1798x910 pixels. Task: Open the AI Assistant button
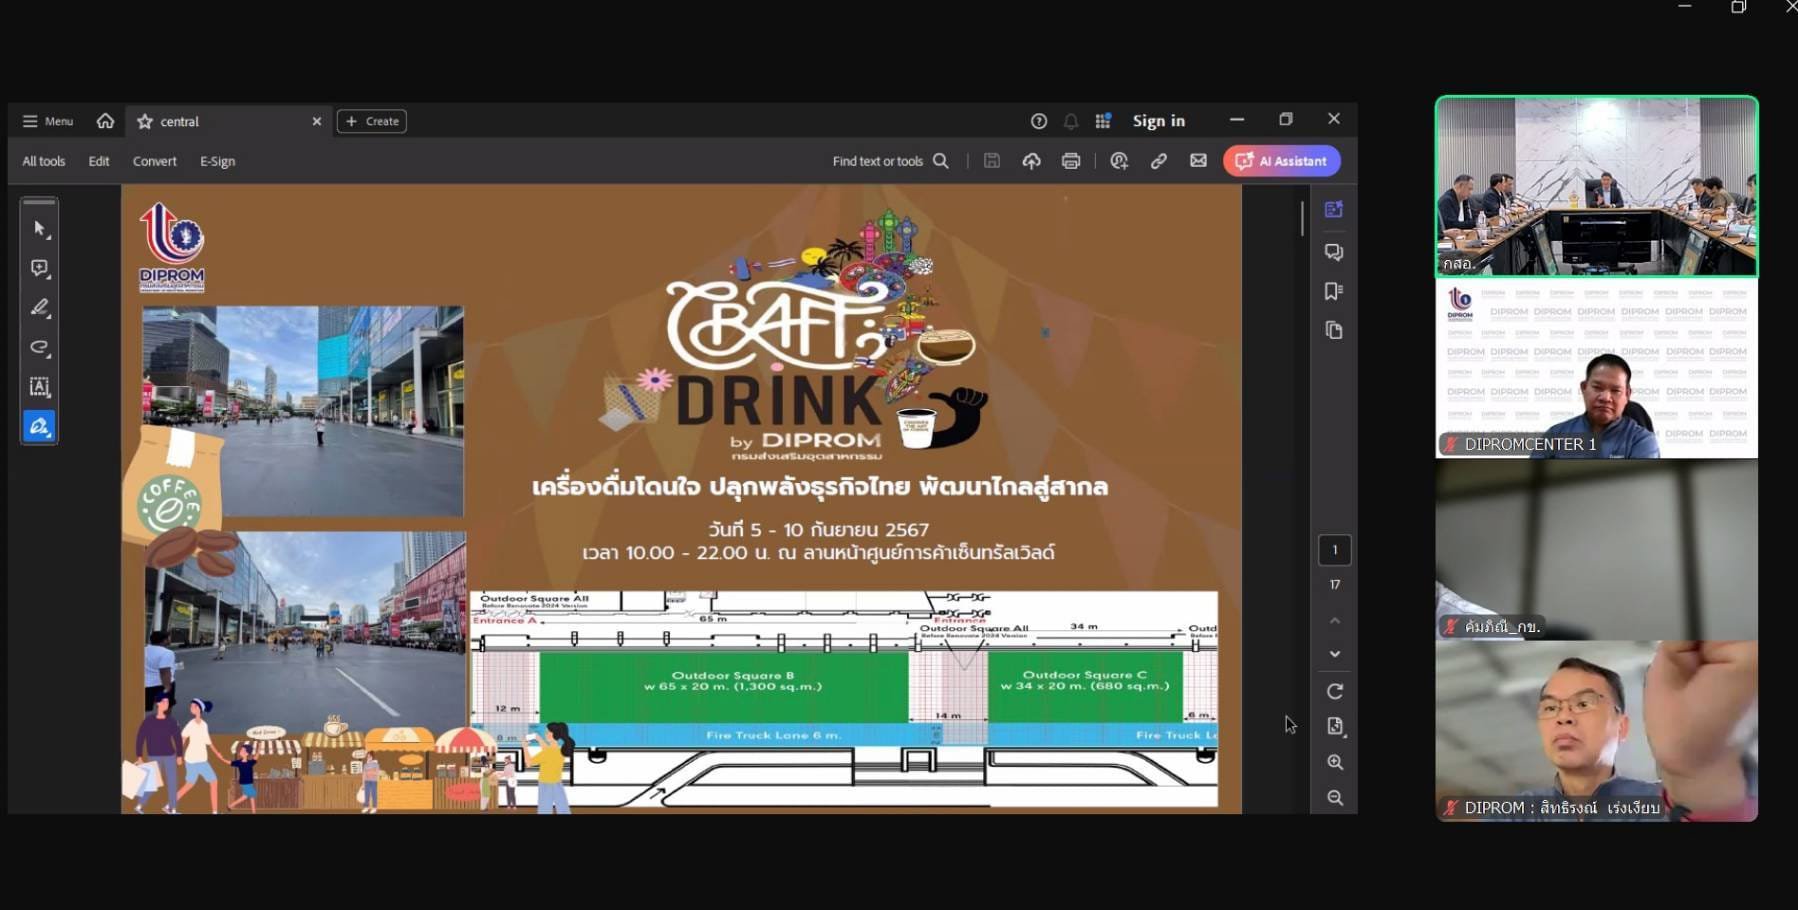(x=1282, y=161)
